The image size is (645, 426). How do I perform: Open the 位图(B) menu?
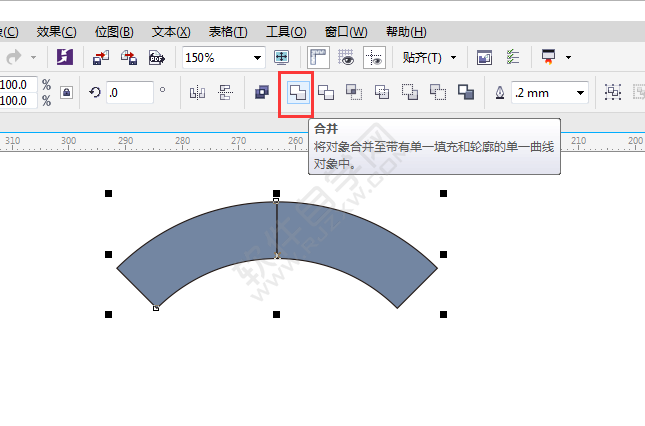click(x=113, y=32)
